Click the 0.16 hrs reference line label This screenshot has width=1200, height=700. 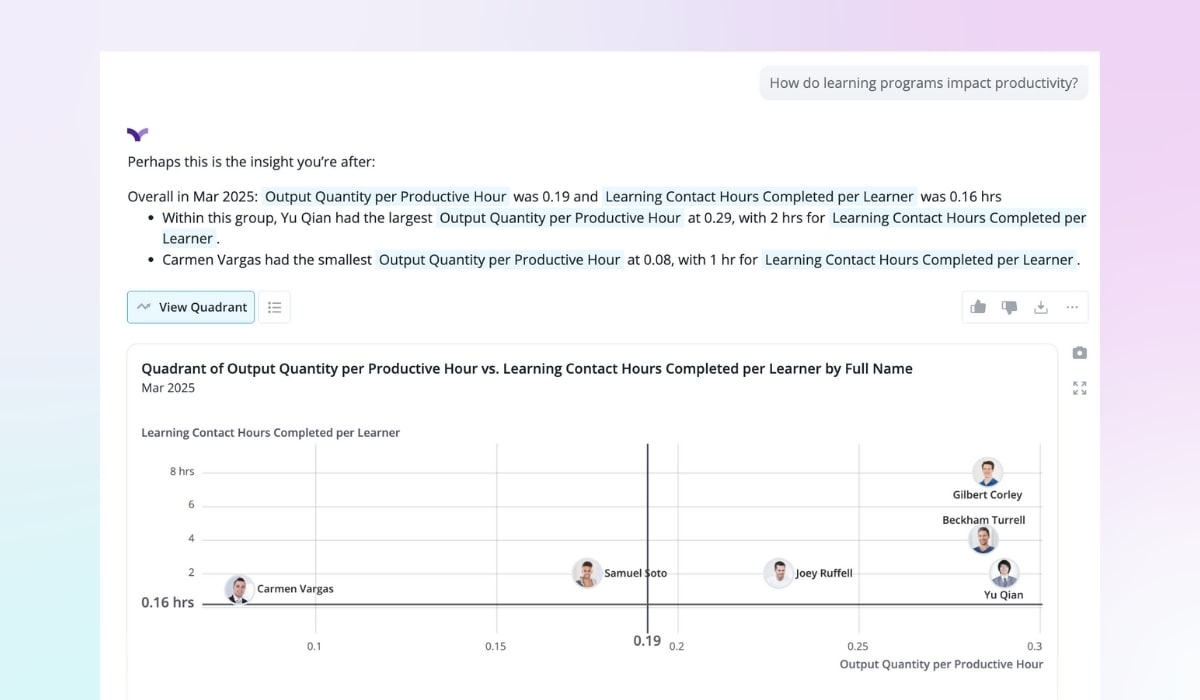pyautogui.click(x=168, y=603)
